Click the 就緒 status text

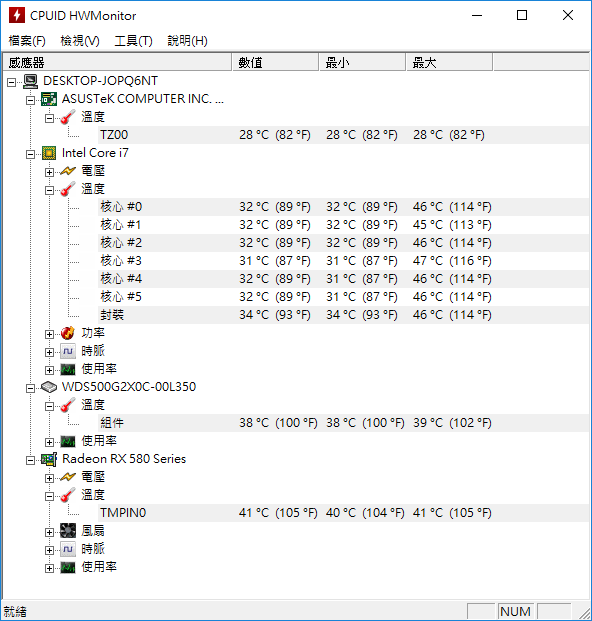[15, 611]
